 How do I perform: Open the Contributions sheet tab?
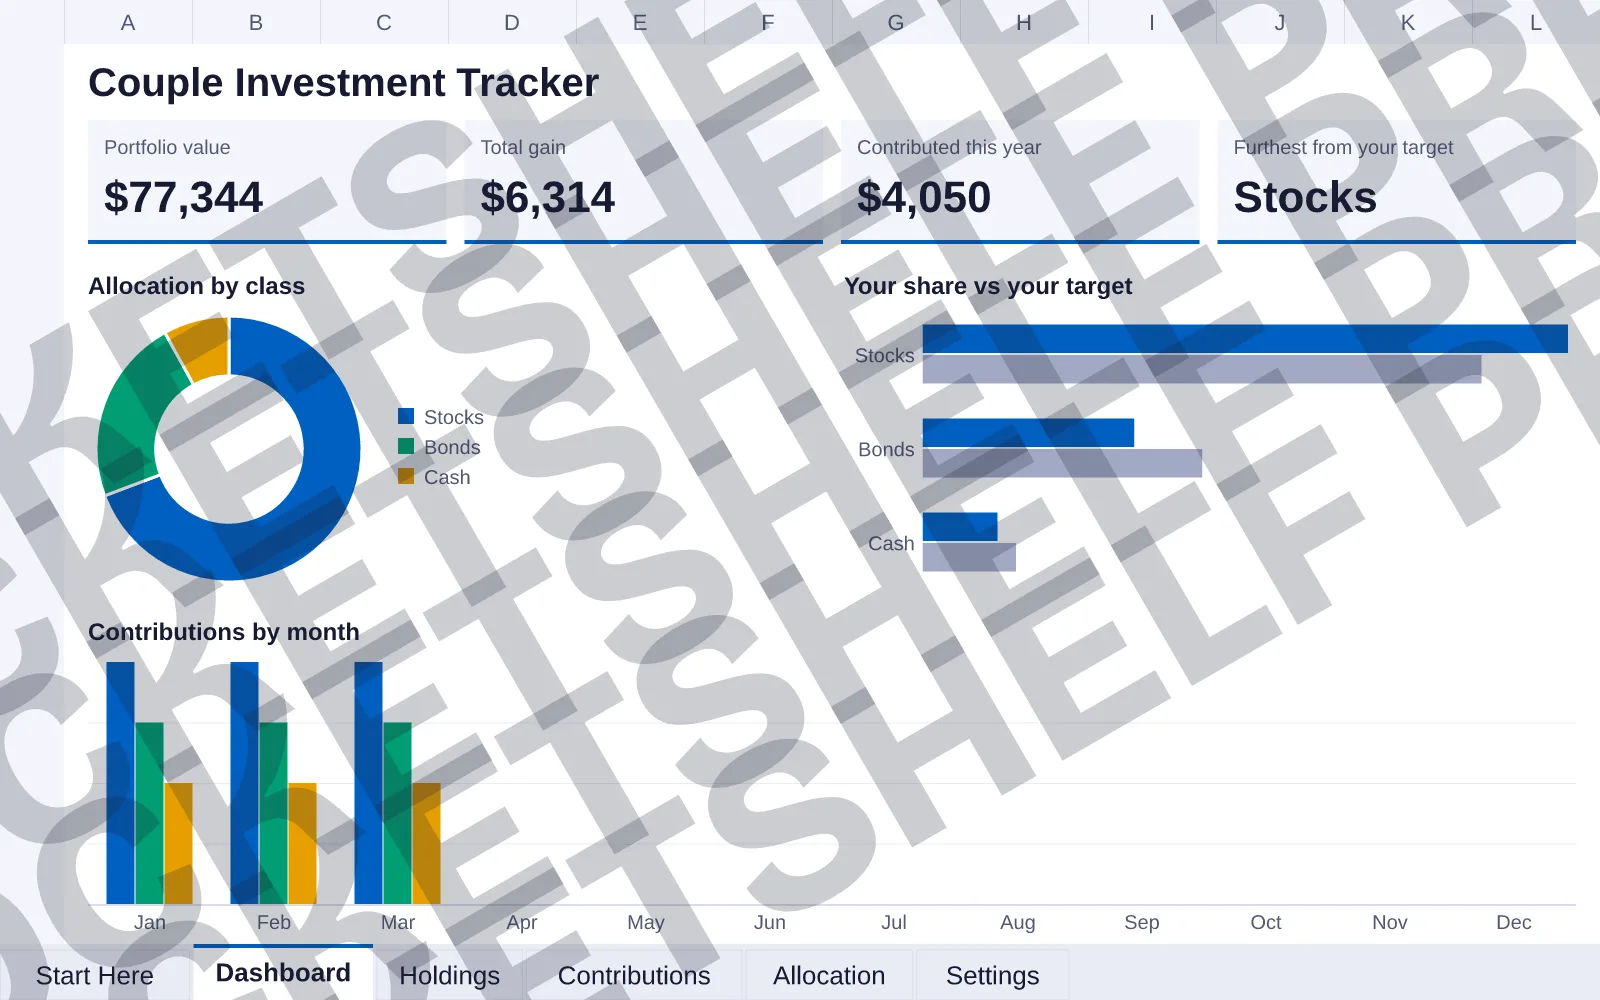click(x=634, y=975)
